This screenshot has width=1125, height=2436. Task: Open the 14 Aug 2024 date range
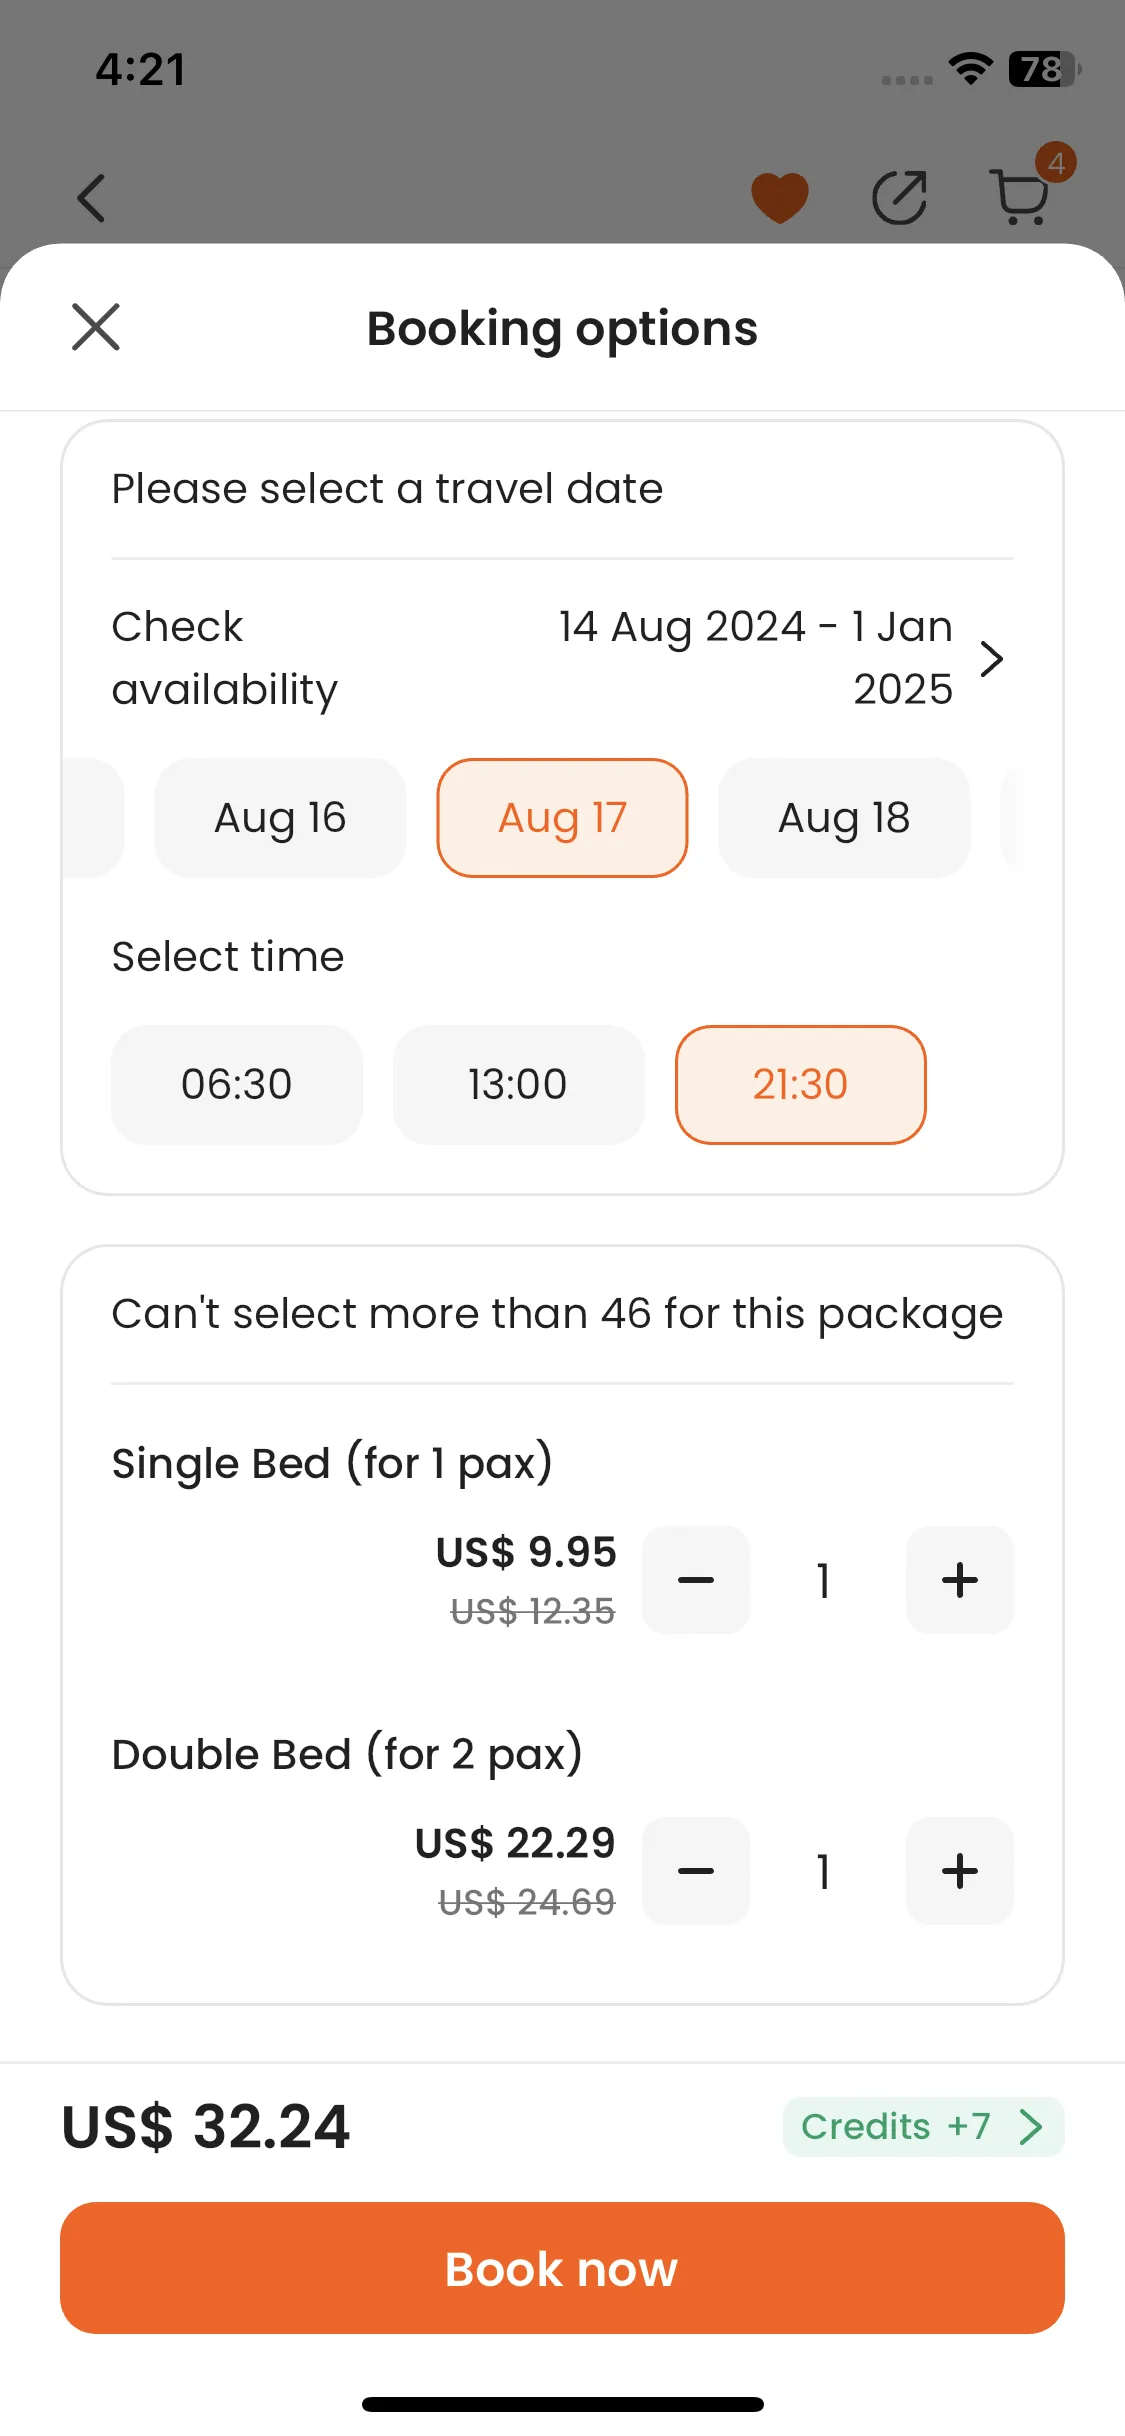(756, 658)
